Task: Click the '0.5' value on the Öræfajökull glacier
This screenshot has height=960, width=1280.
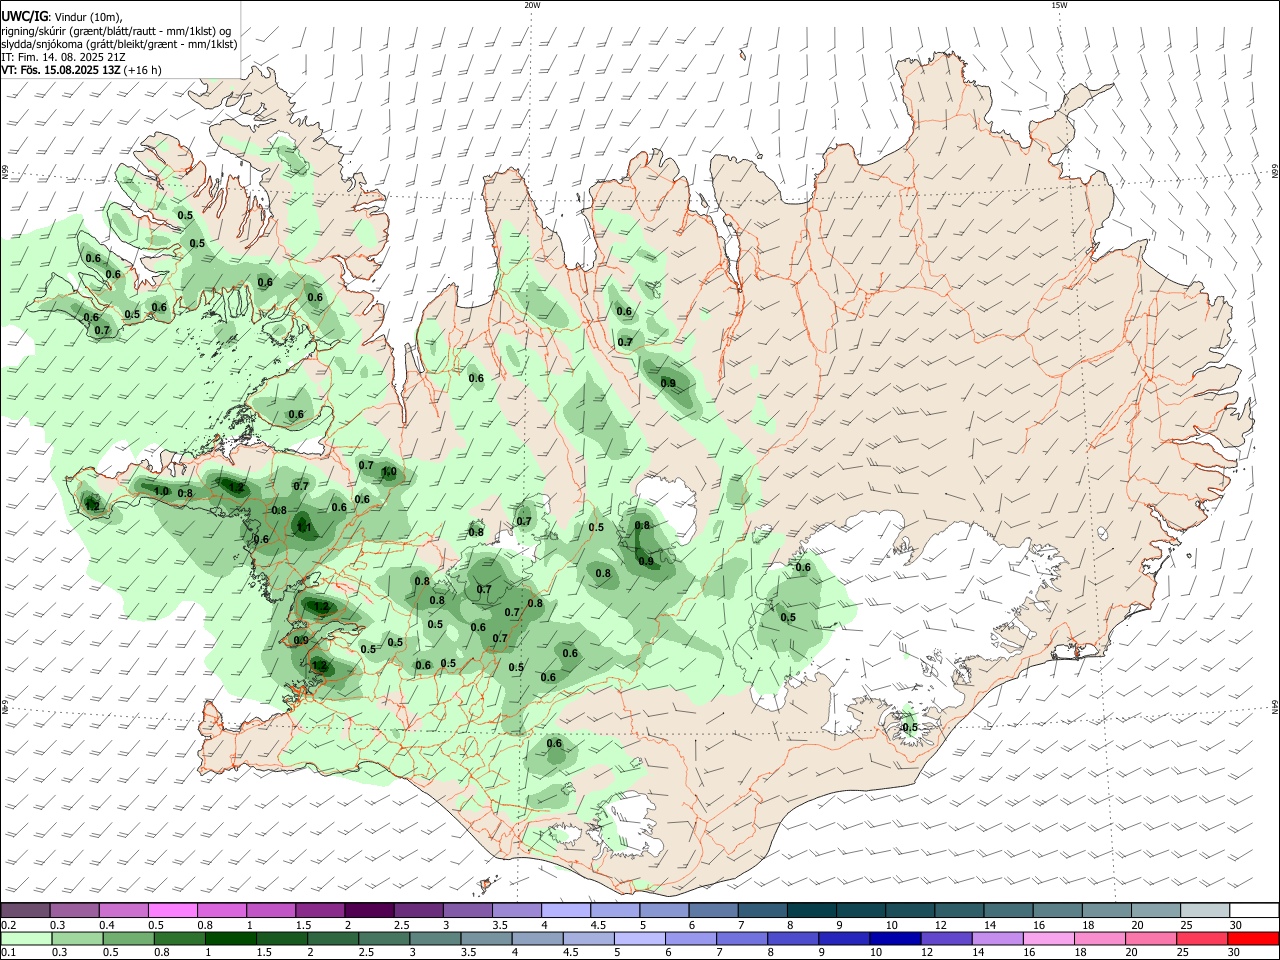Action: click(910, 727)
